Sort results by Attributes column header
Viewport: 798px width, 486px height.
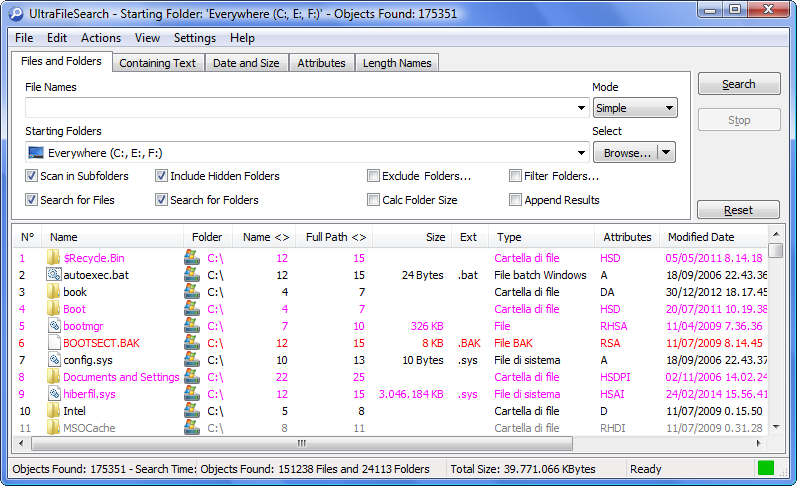628,237
